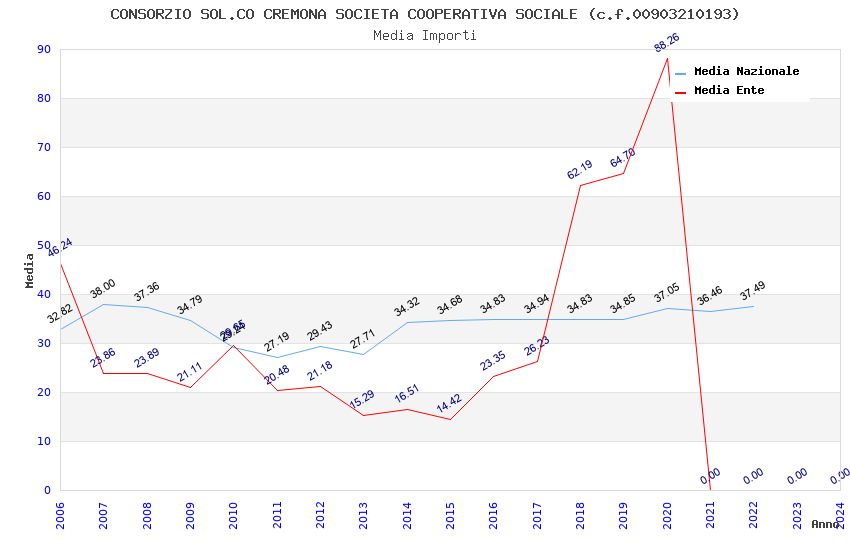850x550 pixels.
Task: Click the 27.71 data label
Action: [x=363, y=339]
